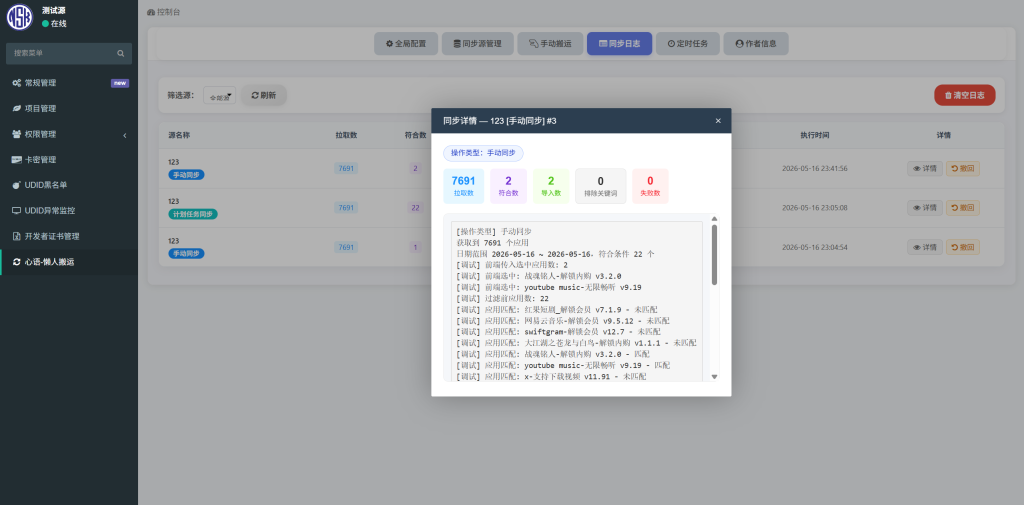Click the 刷新 button
The image size is (1024, 505).
click(264, 95)
